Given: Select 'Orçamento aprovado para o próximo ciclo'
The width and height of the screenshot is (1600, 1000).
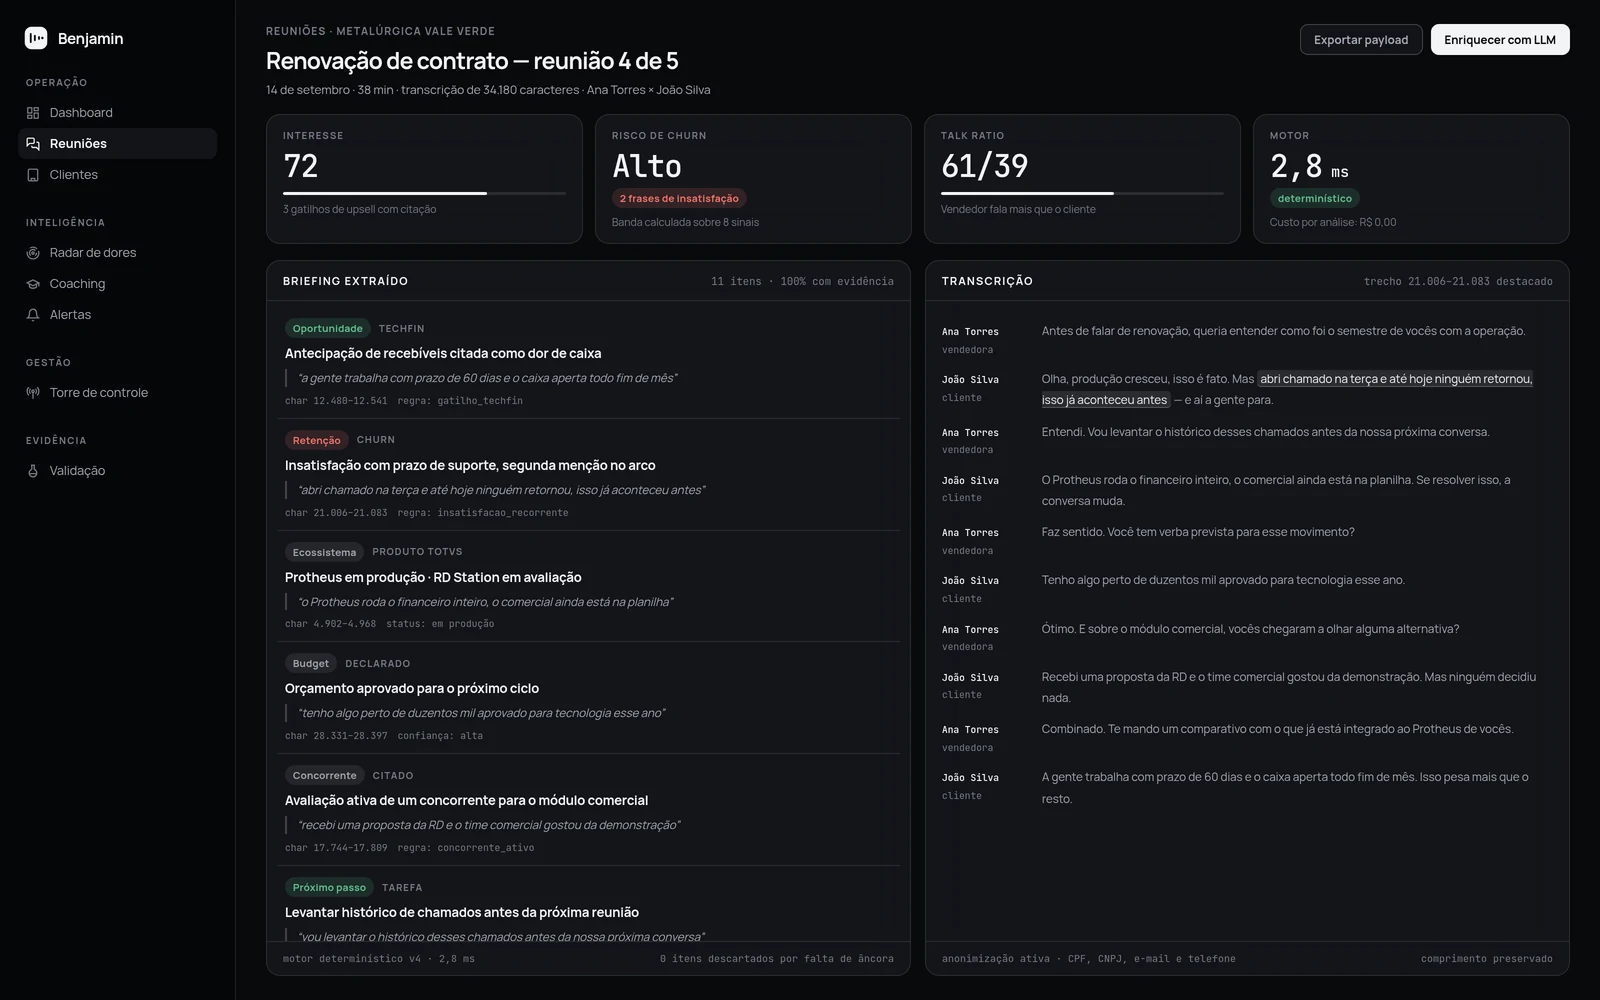Looking at the screenshot, I should click(x=412, y=689).
